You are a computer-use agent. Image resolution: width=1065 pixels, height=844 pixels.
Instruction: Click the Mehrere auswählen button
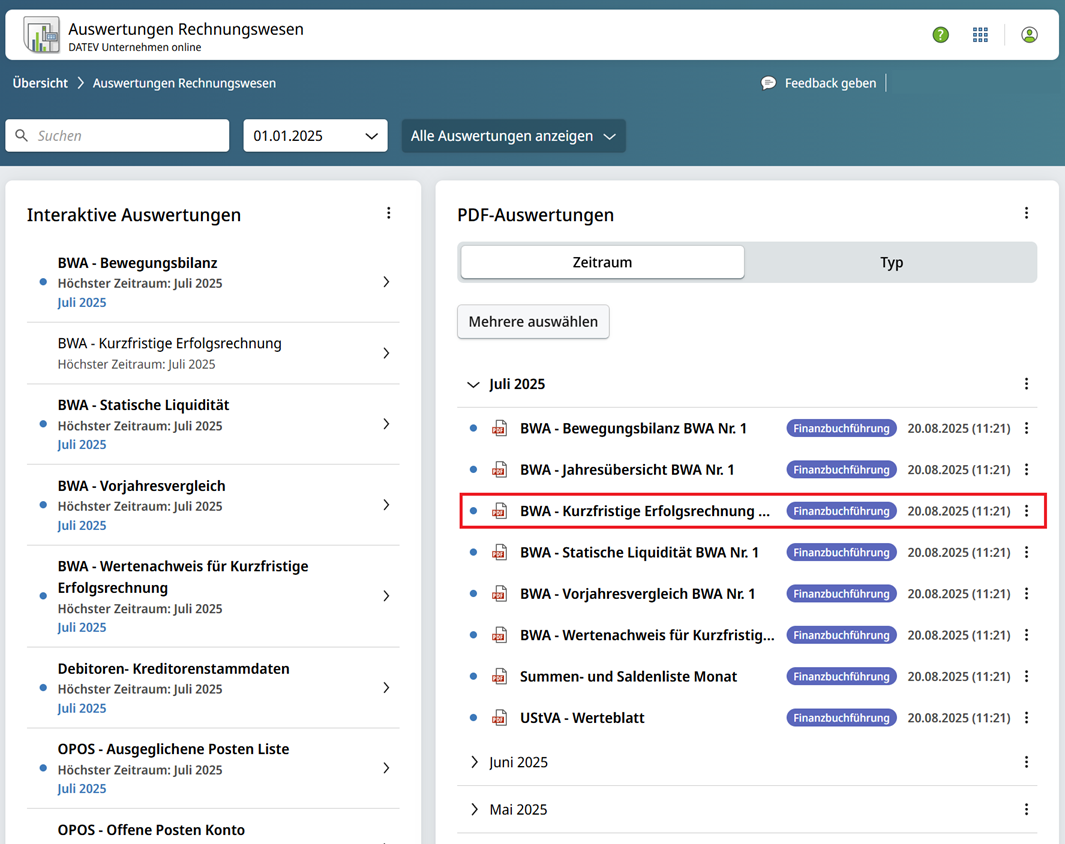coord(533,322)
